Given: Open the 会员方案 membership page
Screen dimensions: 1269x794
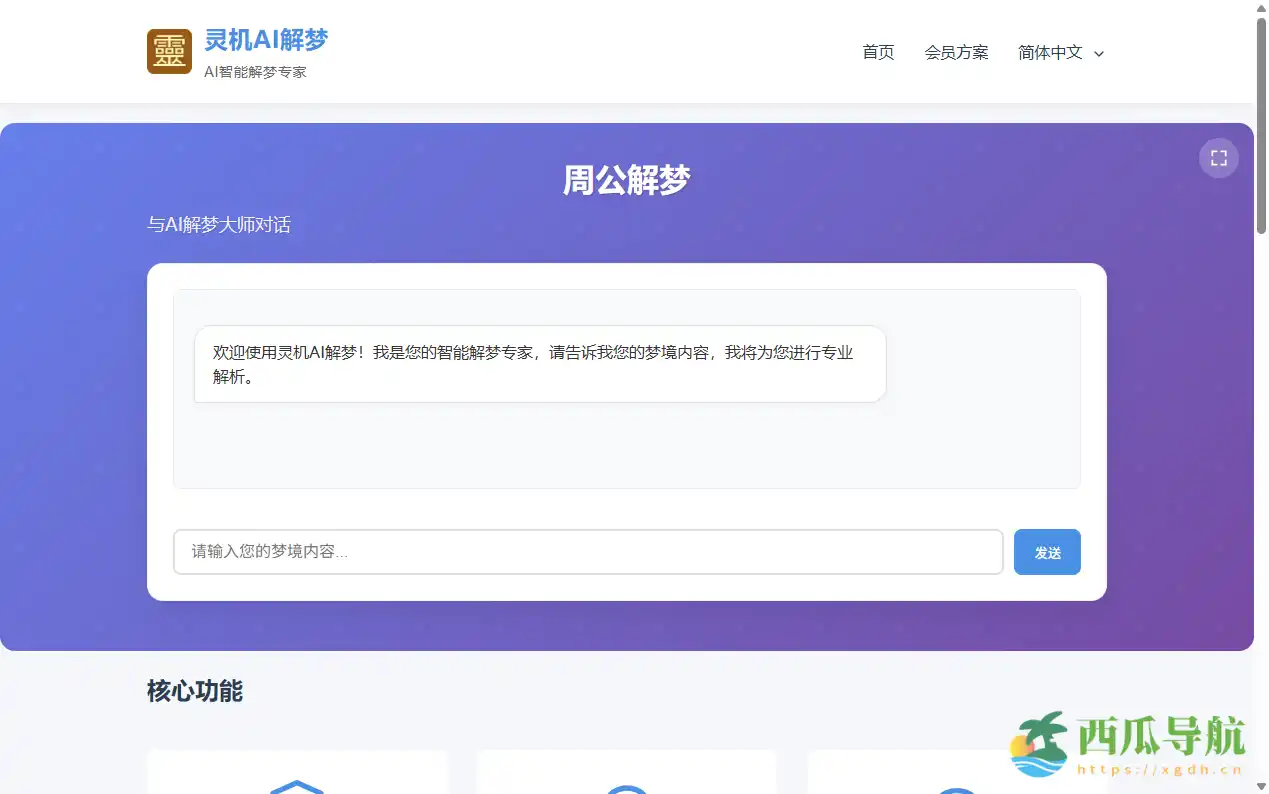Looking at the screenshot, I should tap(956, 53).
